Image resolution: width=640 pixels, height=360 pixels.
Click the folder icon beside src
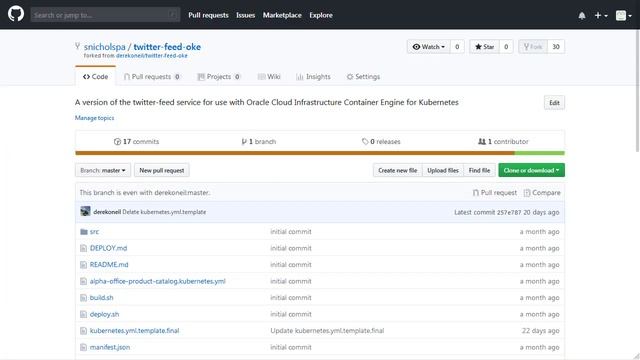pyautogui.click(x=84, y=232)
